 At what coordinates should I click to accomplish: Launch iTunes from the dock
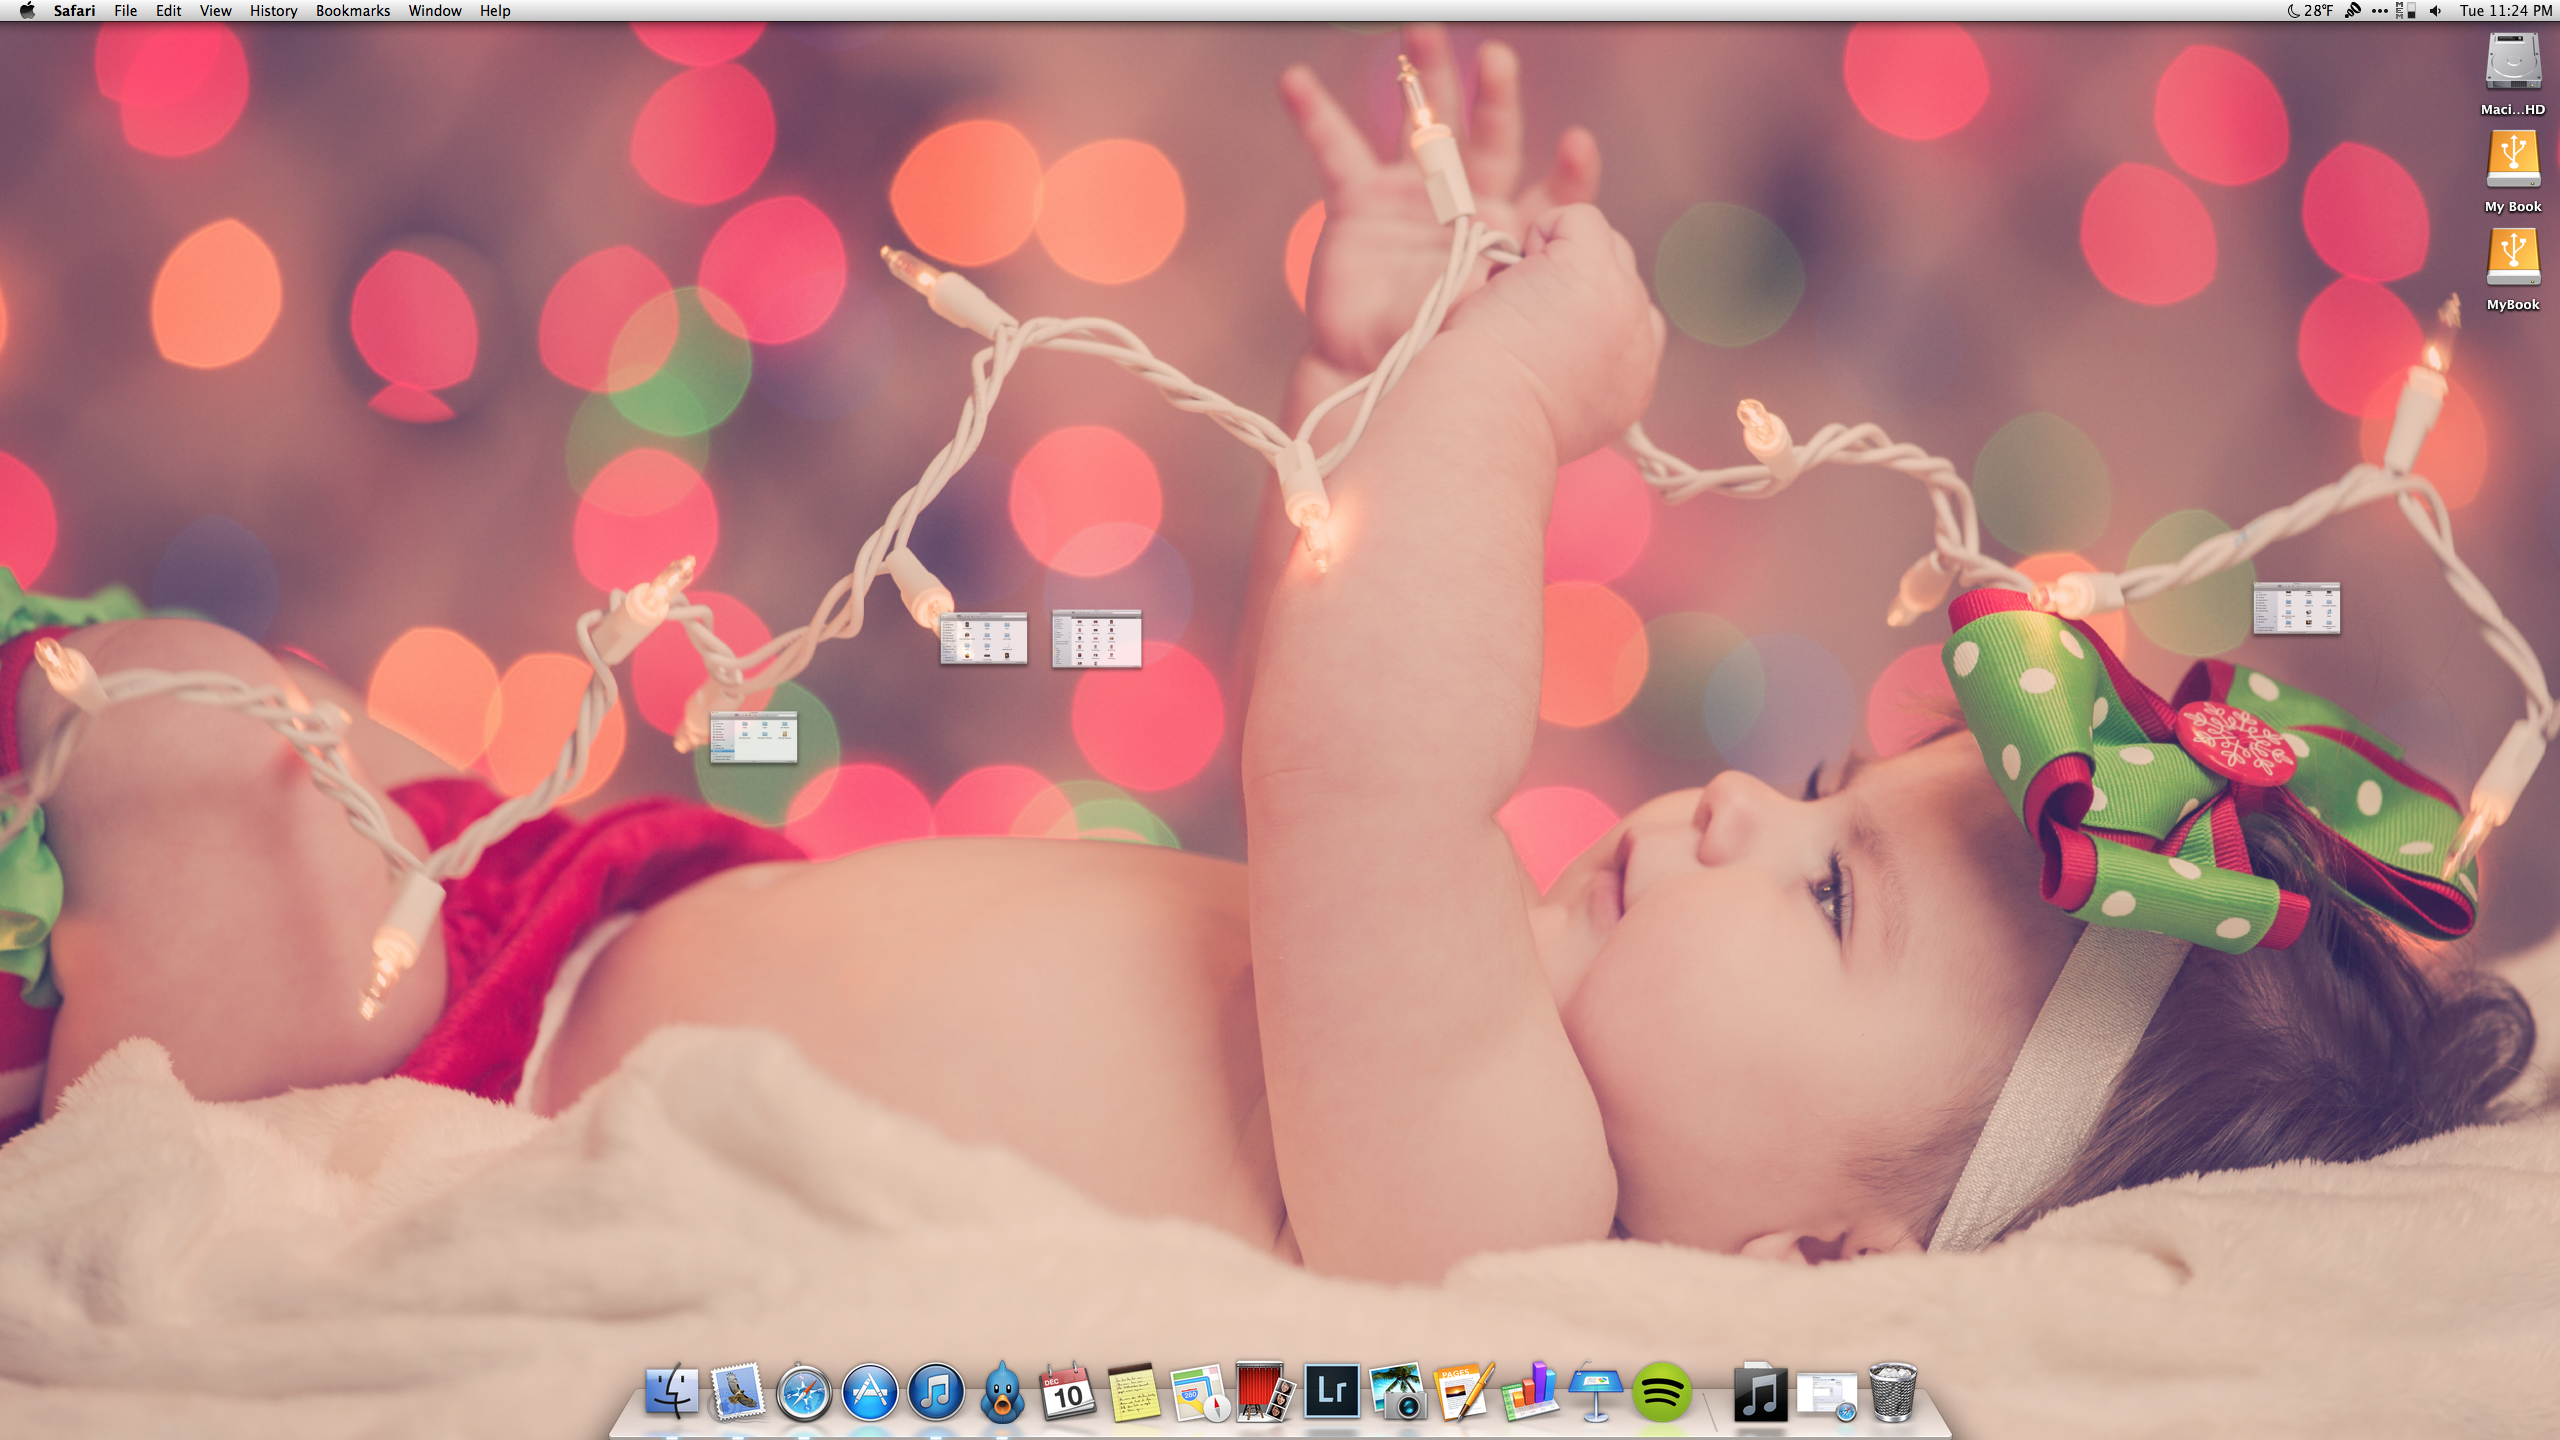coord(936,1392)
